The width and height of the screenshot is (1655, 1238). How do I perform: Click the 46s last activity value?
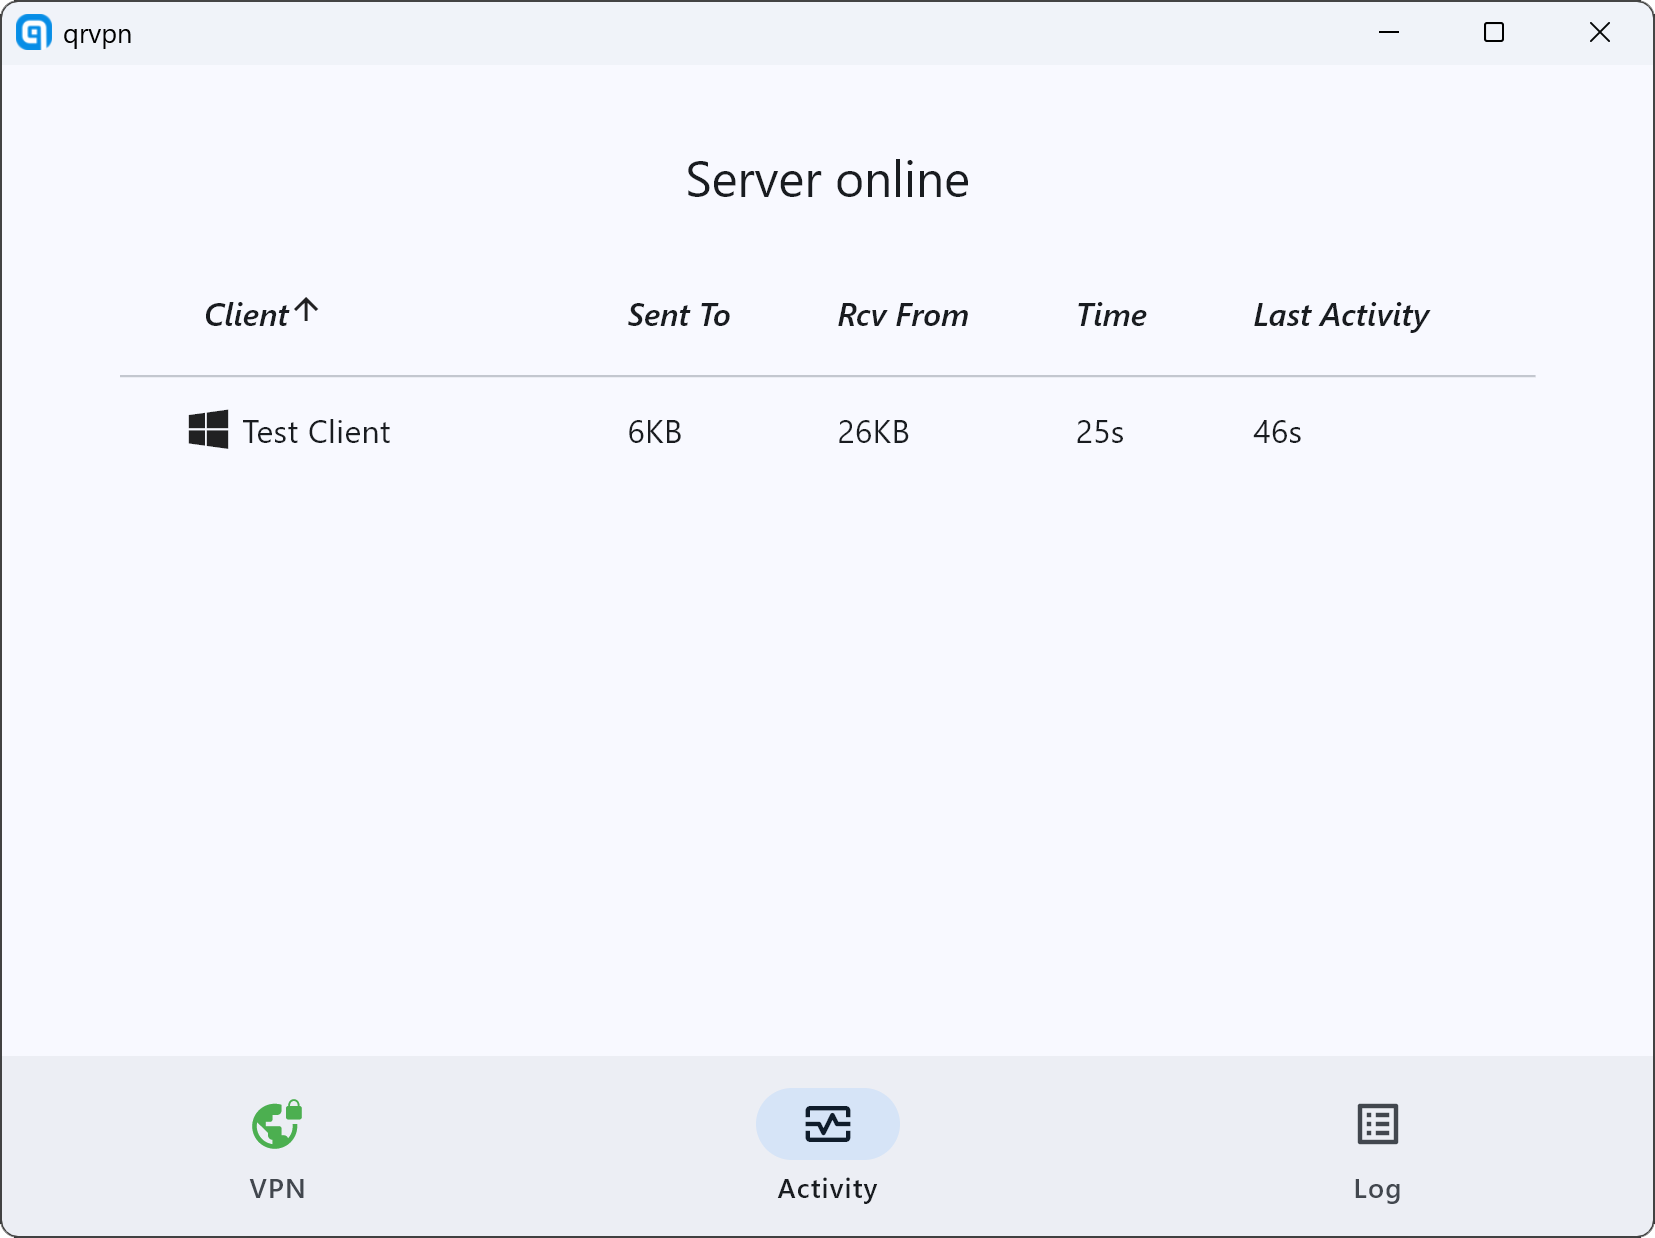(1277, 432)
